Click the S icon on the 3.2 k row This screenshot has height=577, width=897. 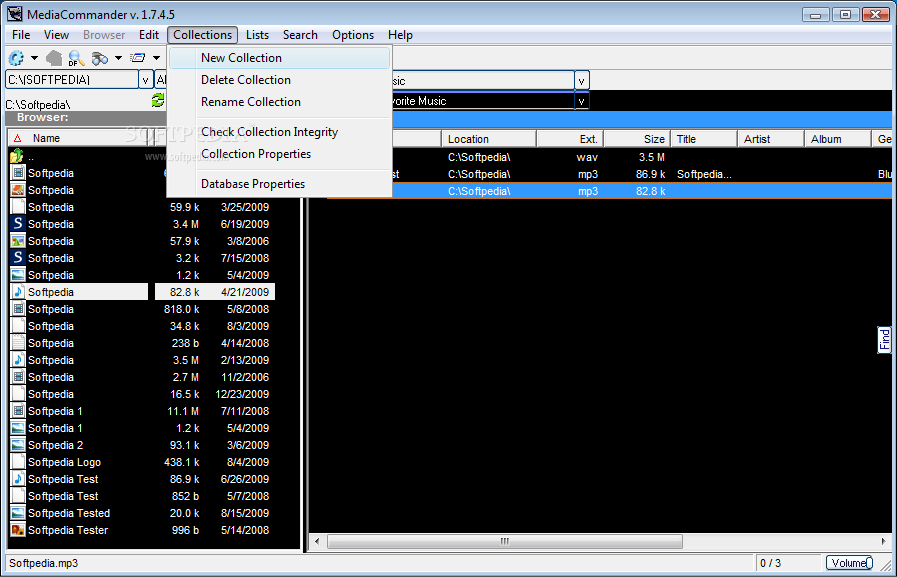click(18, 258)
